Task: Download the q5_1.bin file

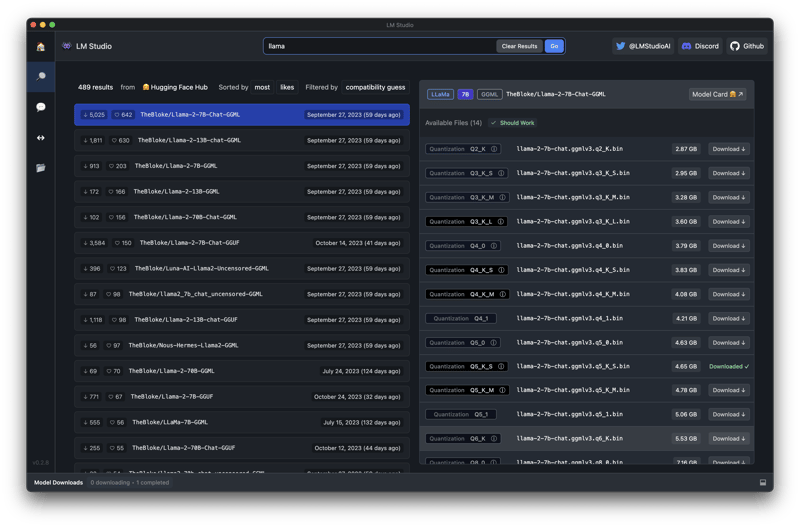Action: [x=729, y=414]
